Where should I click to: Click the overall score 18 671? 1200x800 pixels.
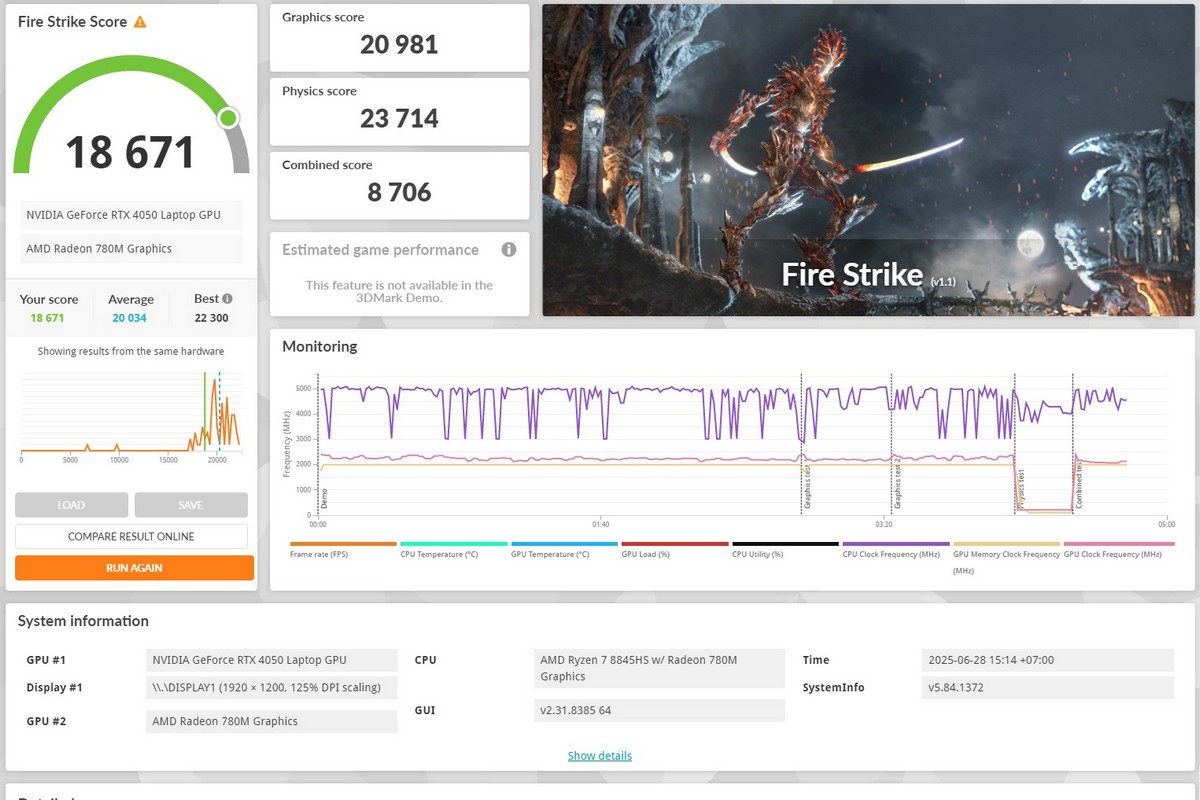click(x=130, y=152)
